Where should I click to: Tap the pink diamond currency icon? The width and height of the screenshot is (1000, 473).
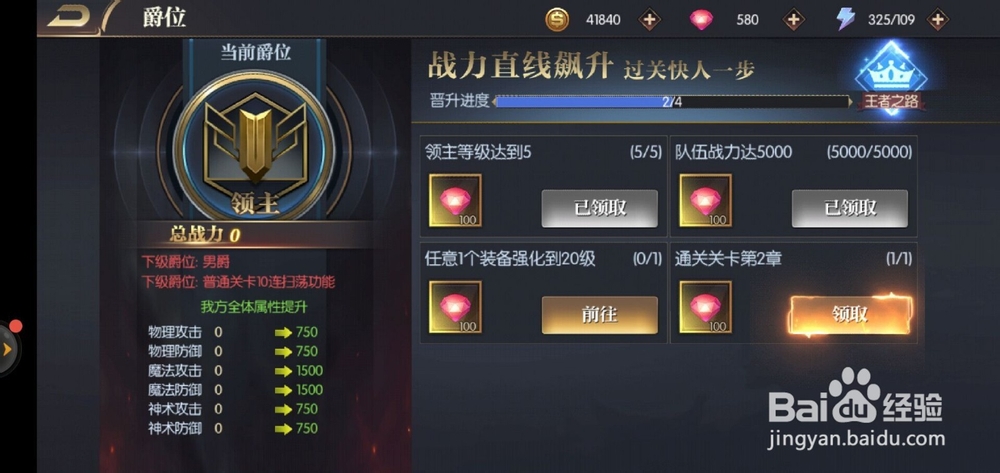[x=702, y=20]
